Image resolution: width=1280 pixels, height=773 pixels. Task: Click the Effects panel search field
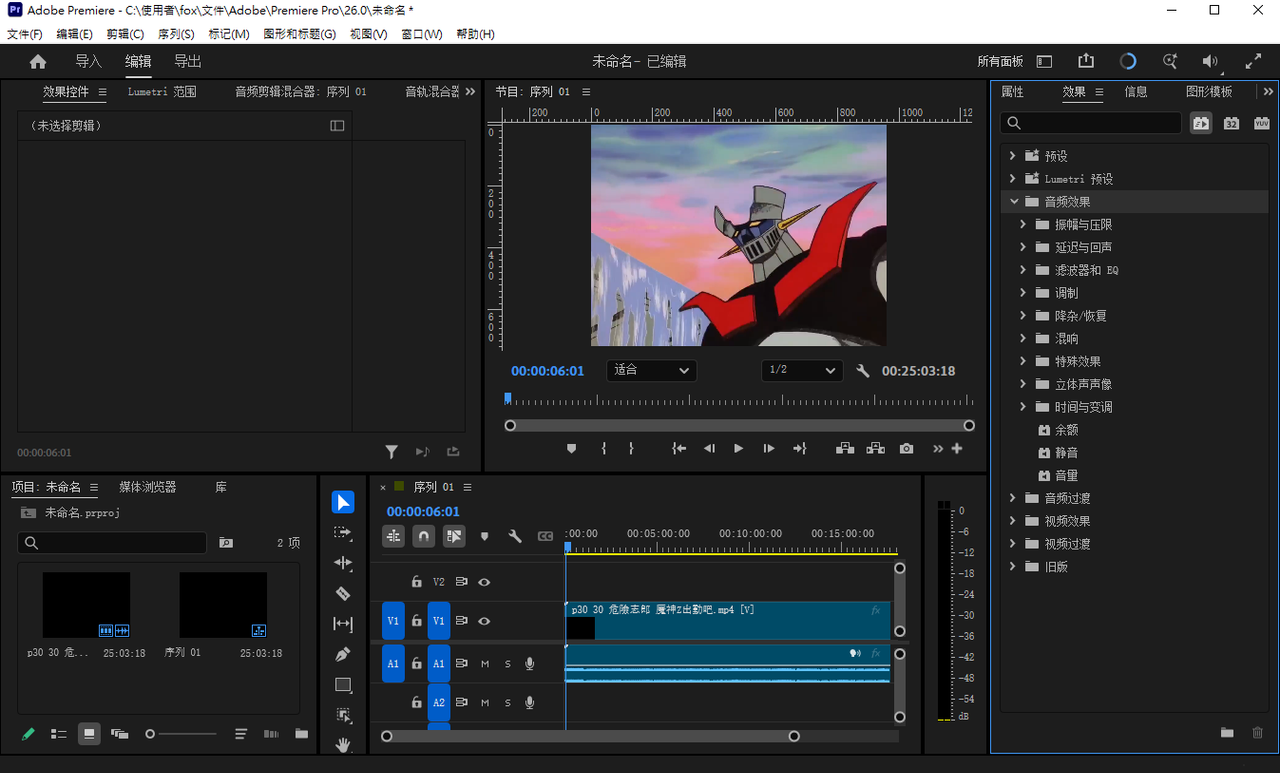1091,123
